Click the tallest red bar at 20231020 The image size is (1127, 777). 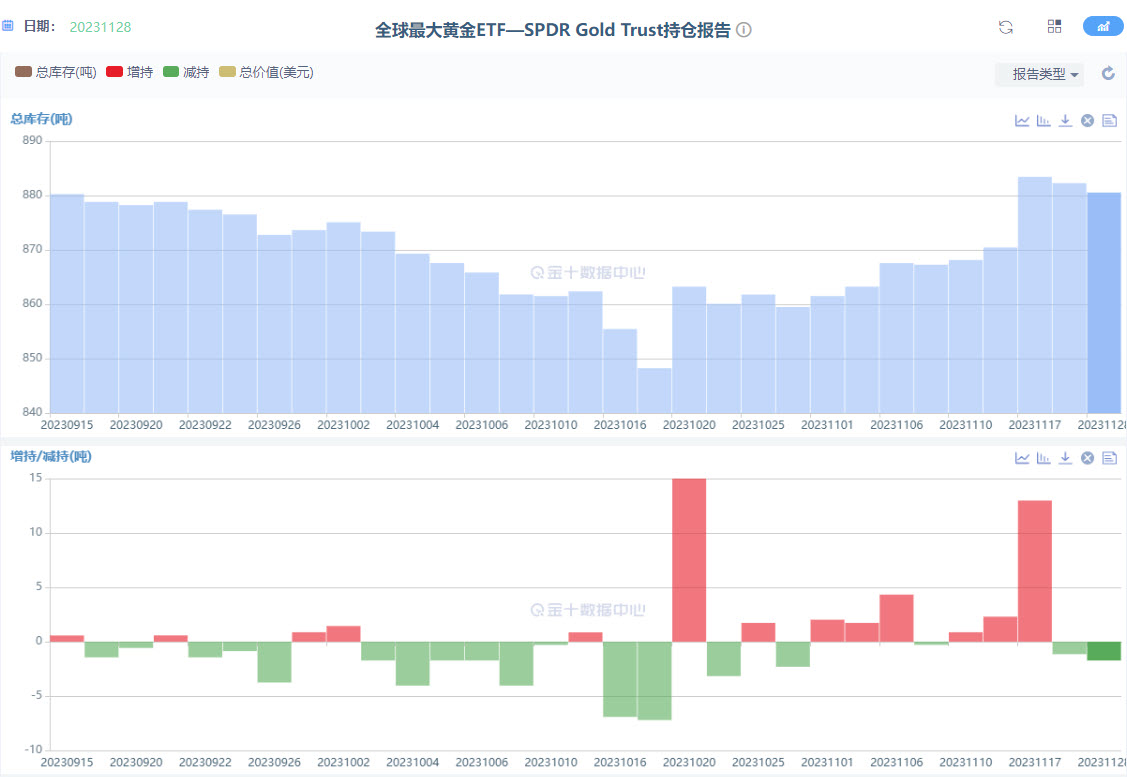click(x=689, y=560)
